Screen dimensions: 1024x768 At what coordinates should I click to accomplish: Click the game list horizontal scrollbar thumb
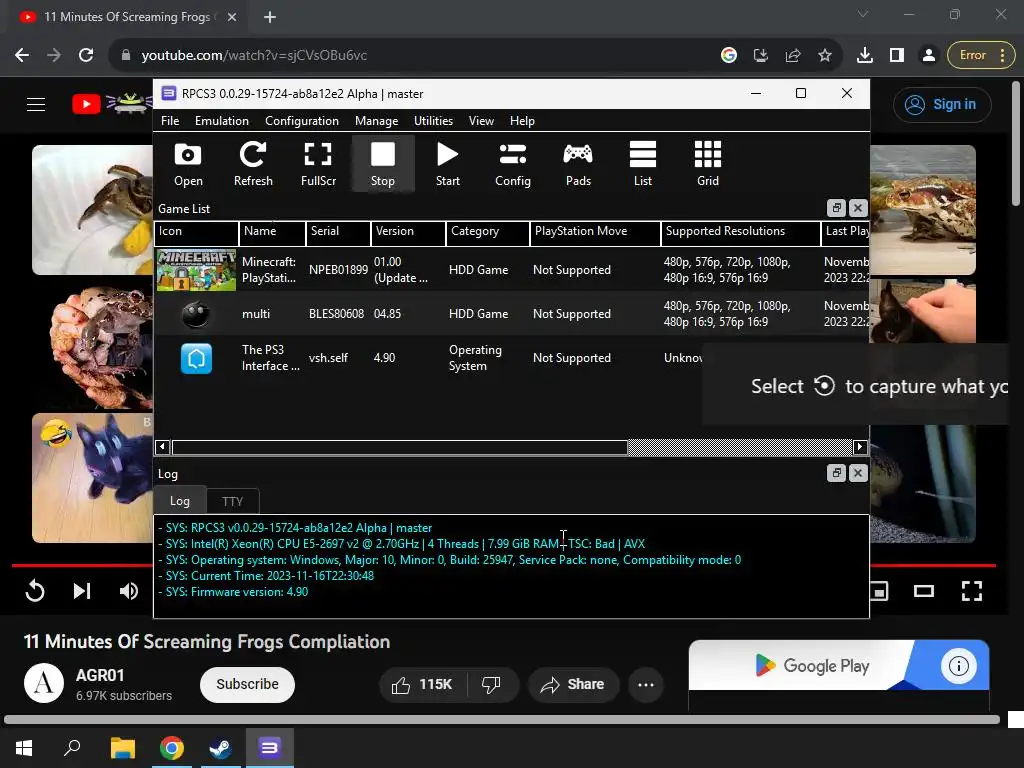pyautogui.click(x=400, y=447)
